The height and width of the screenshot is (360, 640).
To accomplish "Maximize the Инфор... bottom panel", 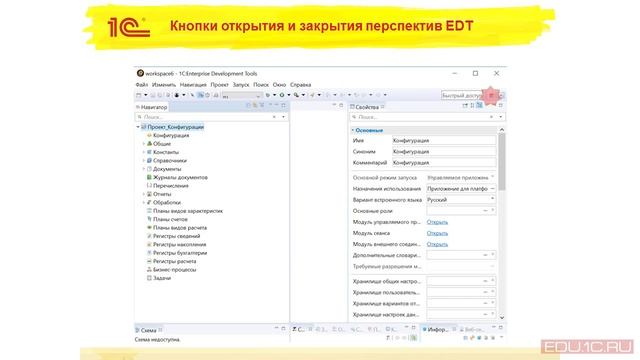I will [501, 328].
